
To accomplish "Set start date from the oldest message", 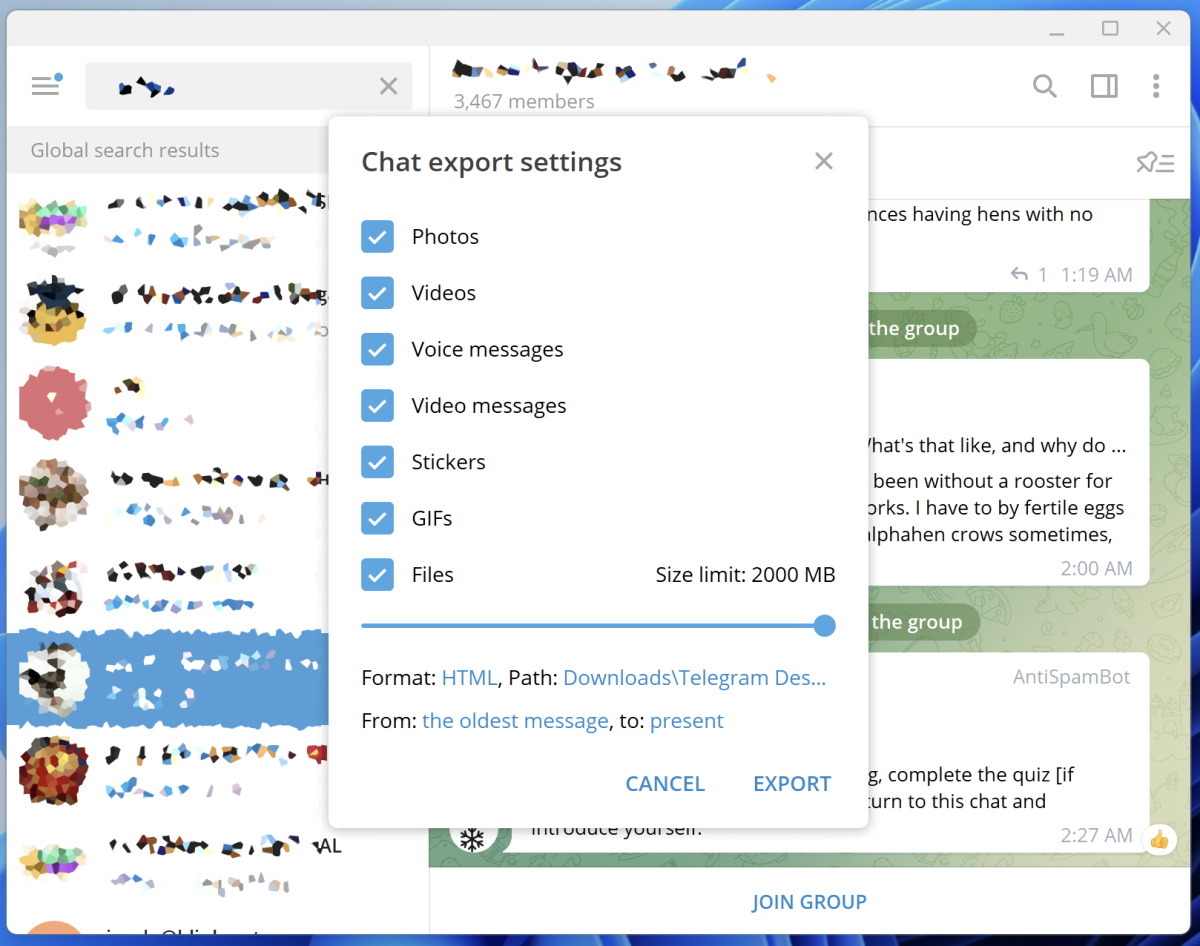I will [x=515, y=721].
